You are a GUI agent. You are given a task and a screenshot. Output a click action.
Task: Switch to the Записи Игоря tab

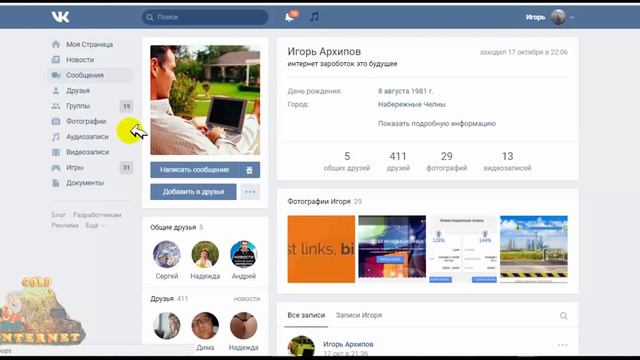[x=359, y=315]
